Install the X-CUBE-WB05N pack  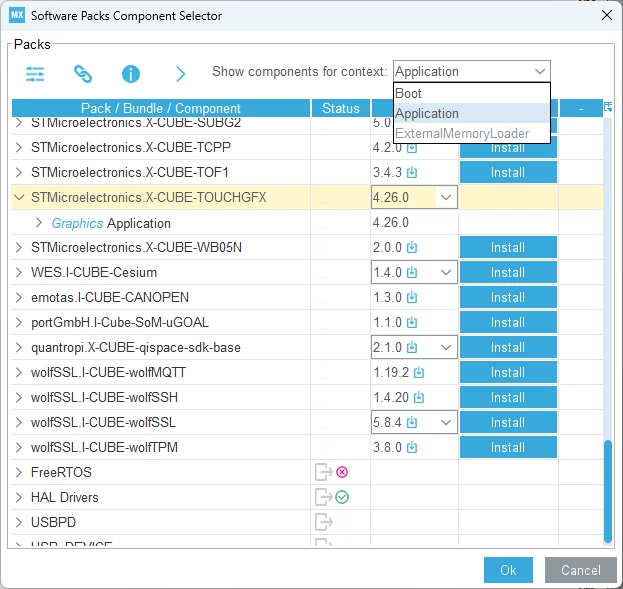click(x=508, y=248)
